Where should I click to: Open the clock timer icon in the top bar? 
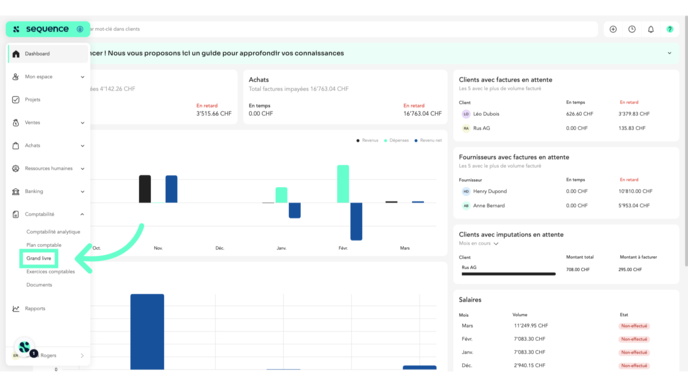point(632,29)
